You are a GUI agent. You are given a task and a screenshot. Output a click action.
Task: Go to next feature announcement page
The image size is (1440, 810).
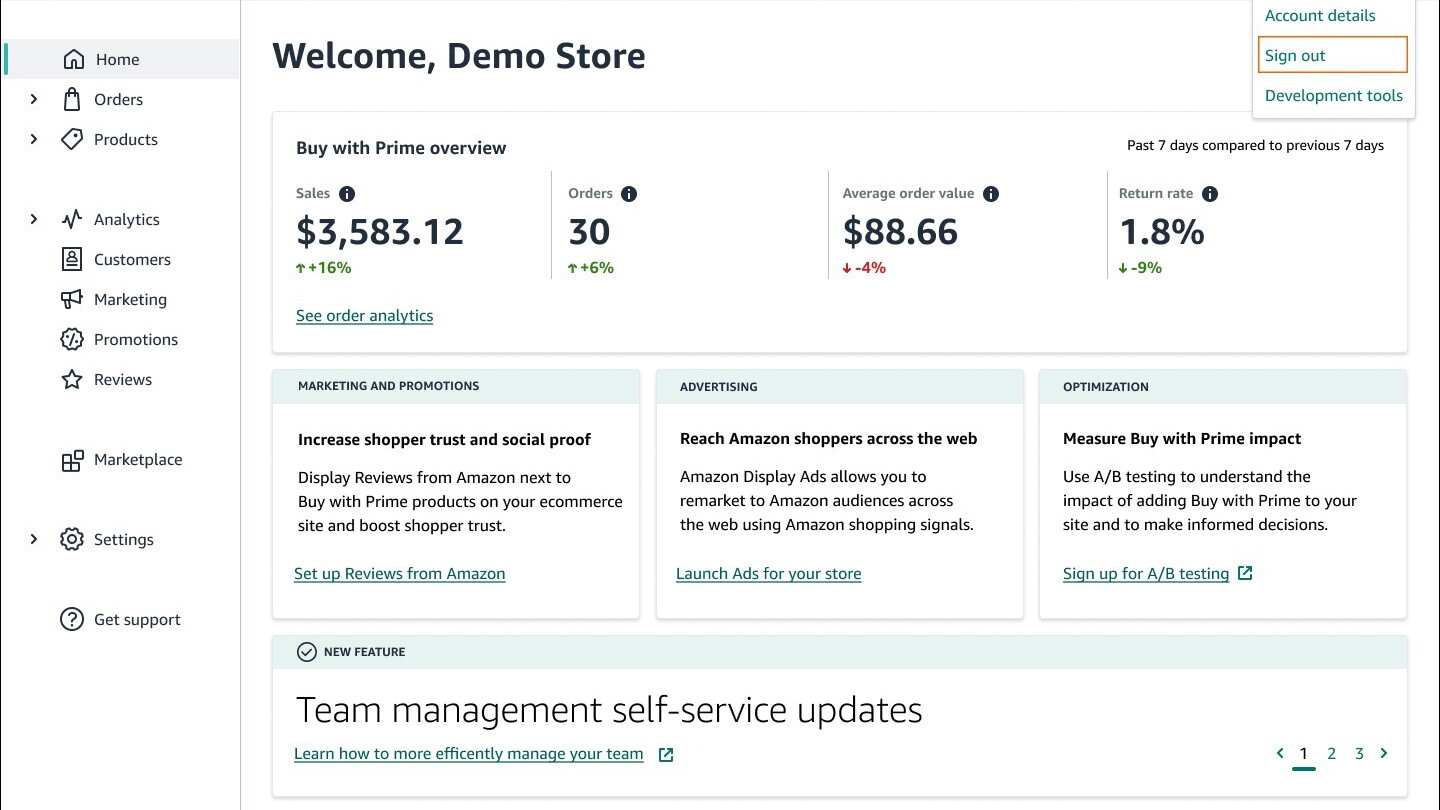[x=1384, y=753]
